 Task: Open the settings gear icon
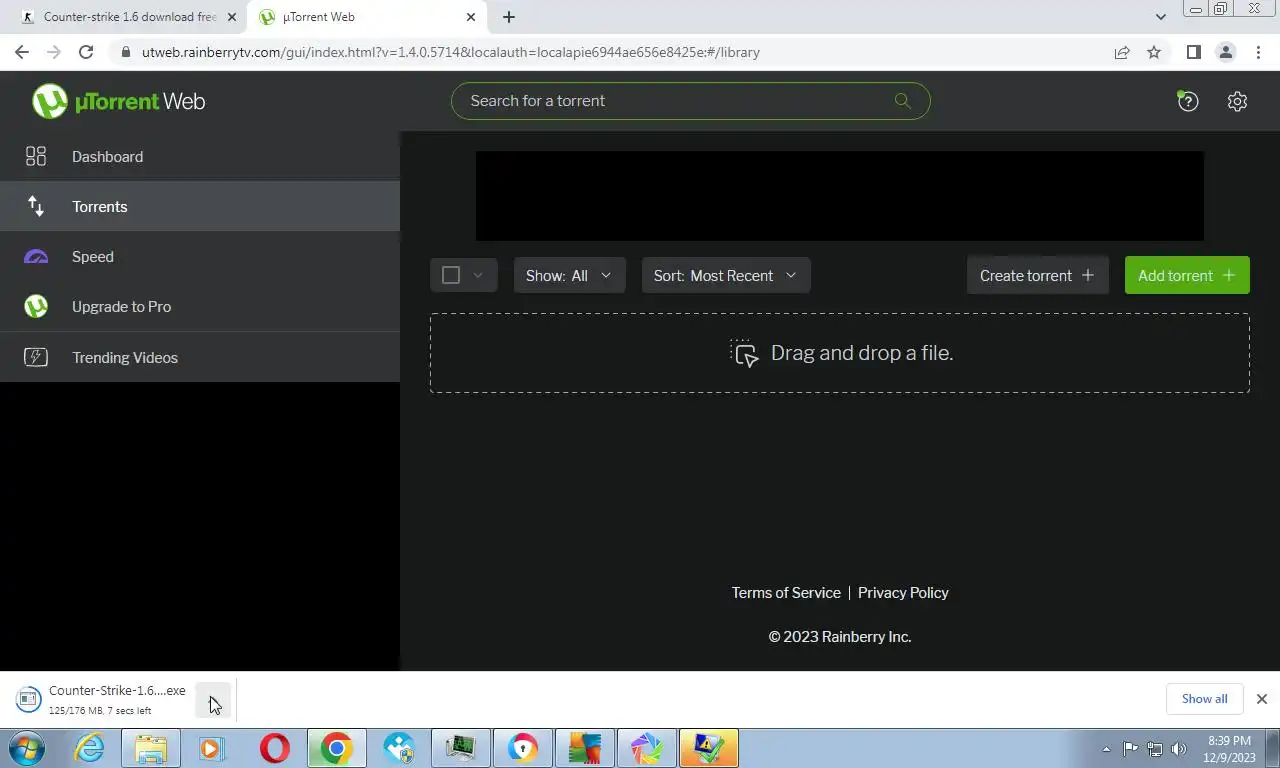pos(1237,101)
